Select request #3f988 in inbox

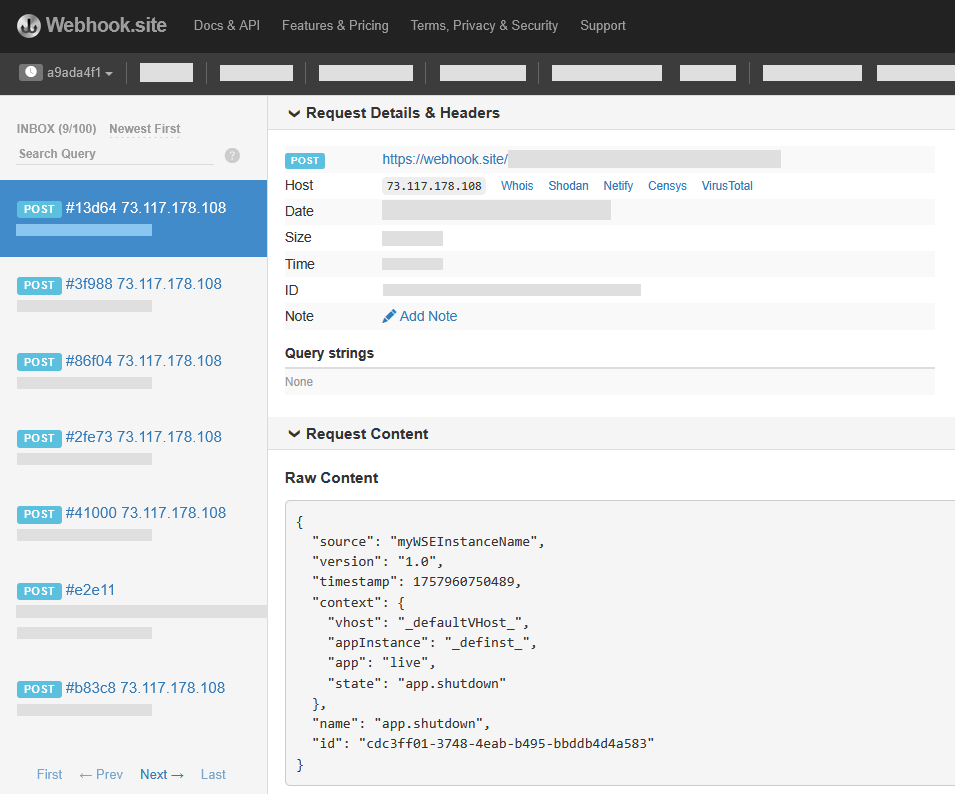[x=133, y=294]
